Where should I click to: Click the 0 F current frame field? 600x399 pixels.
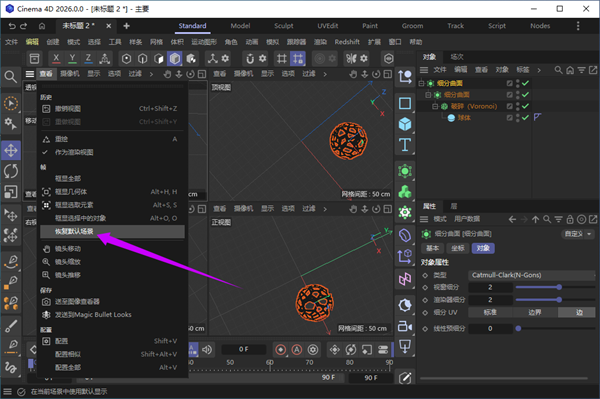244,349
